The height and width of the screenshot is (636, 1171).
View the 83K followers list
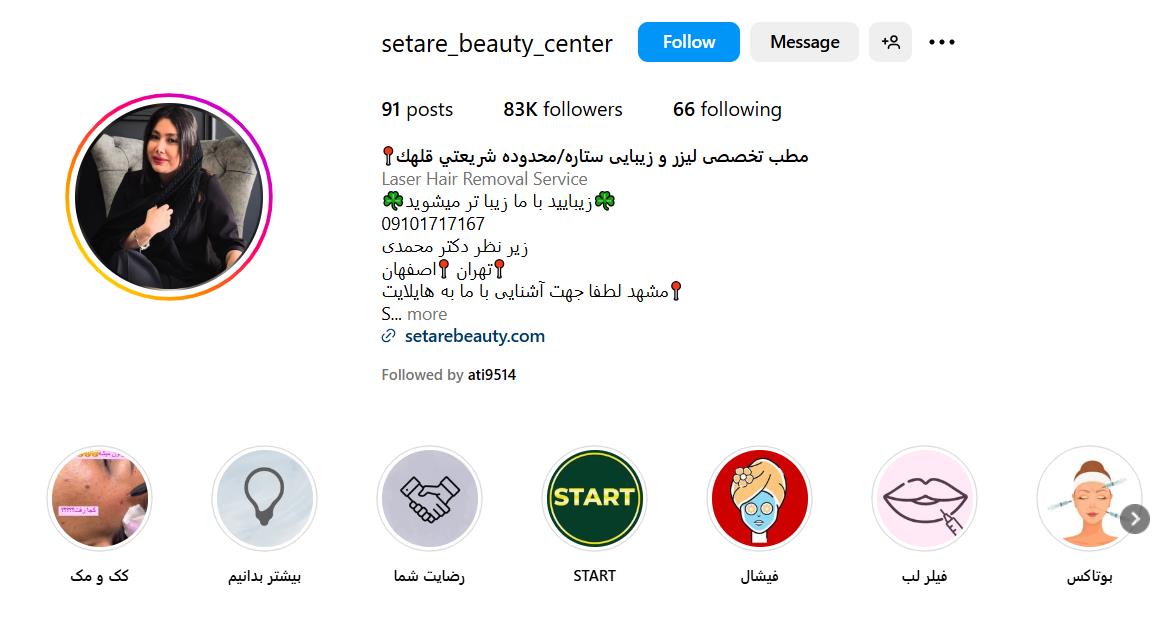pyautogui.click(x=562, y=109)
